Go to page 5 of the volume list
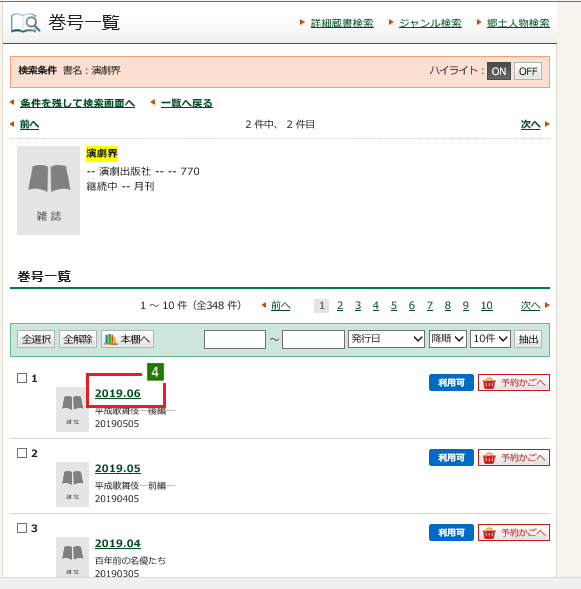The height and width of the screenshot is (589, 581). [394, 306]
